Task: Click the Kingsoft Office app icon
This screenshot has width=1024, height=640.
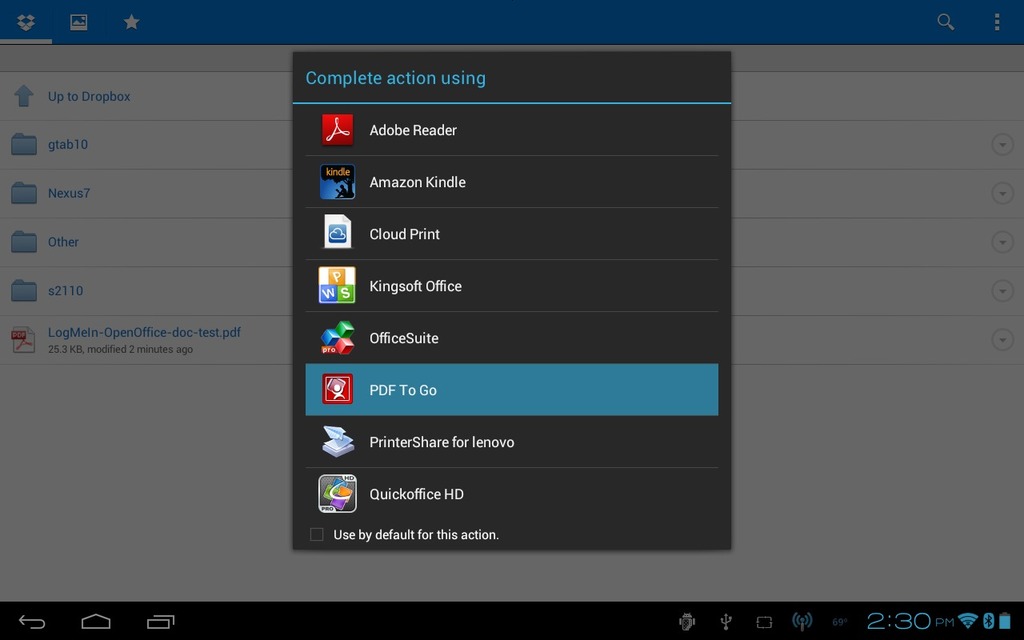Action: 337,285
